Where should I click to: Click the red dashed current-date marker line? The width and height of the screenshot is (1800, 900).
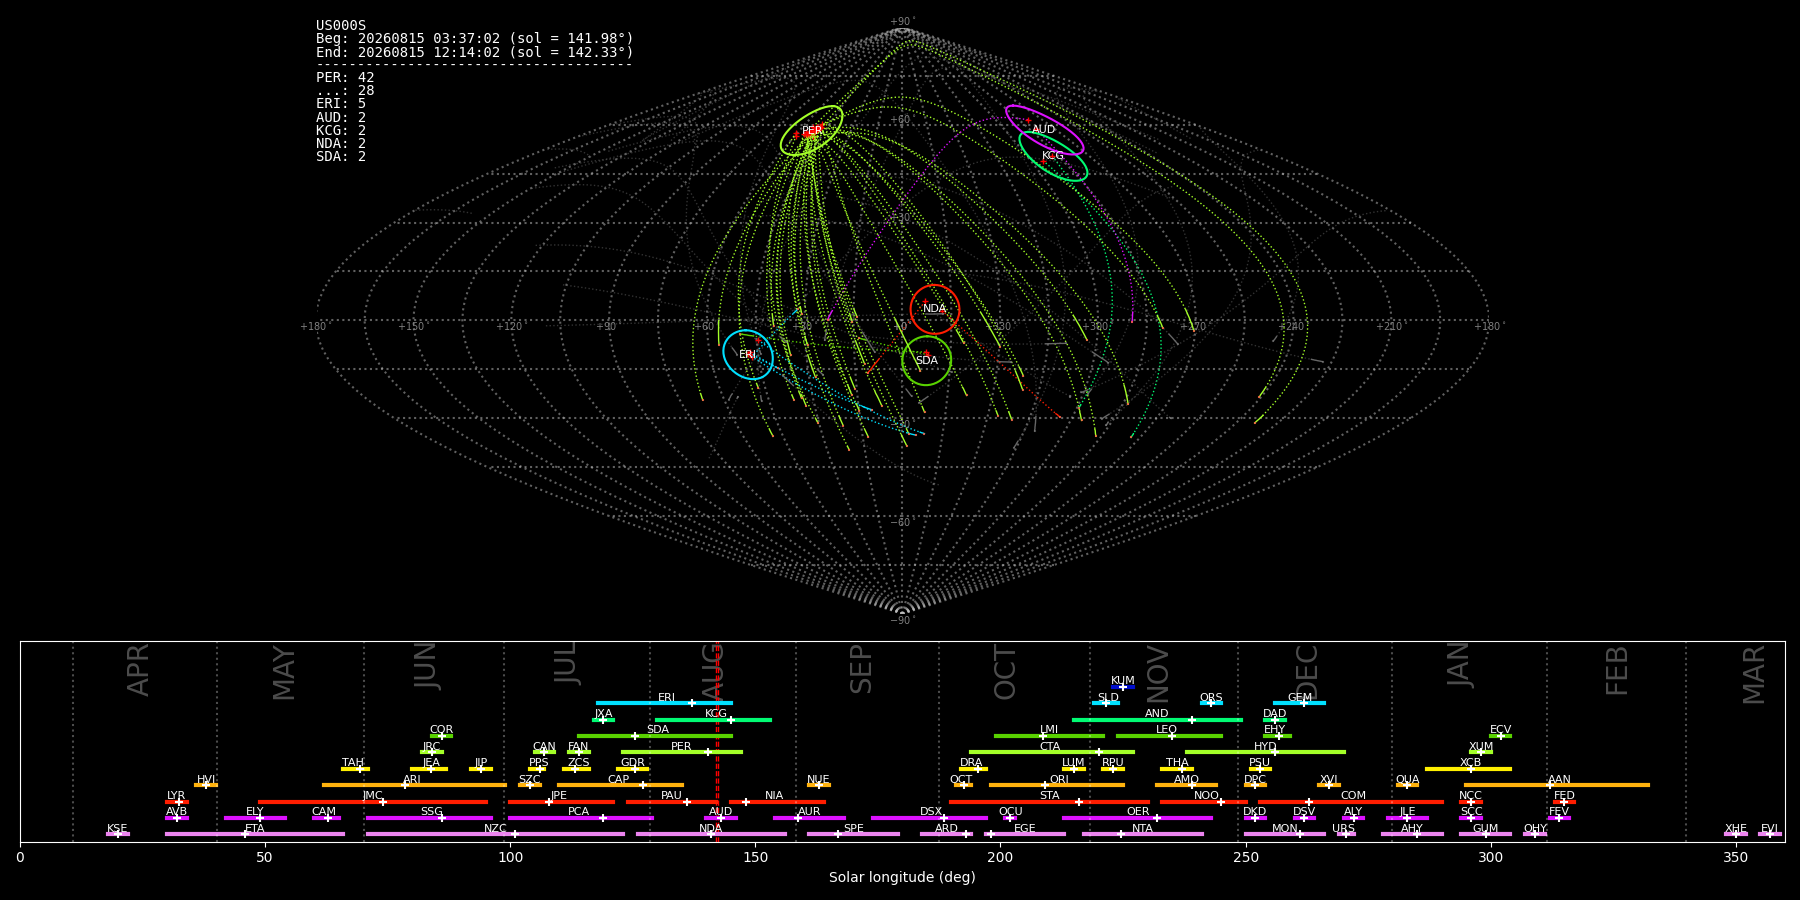coord(717,741)
